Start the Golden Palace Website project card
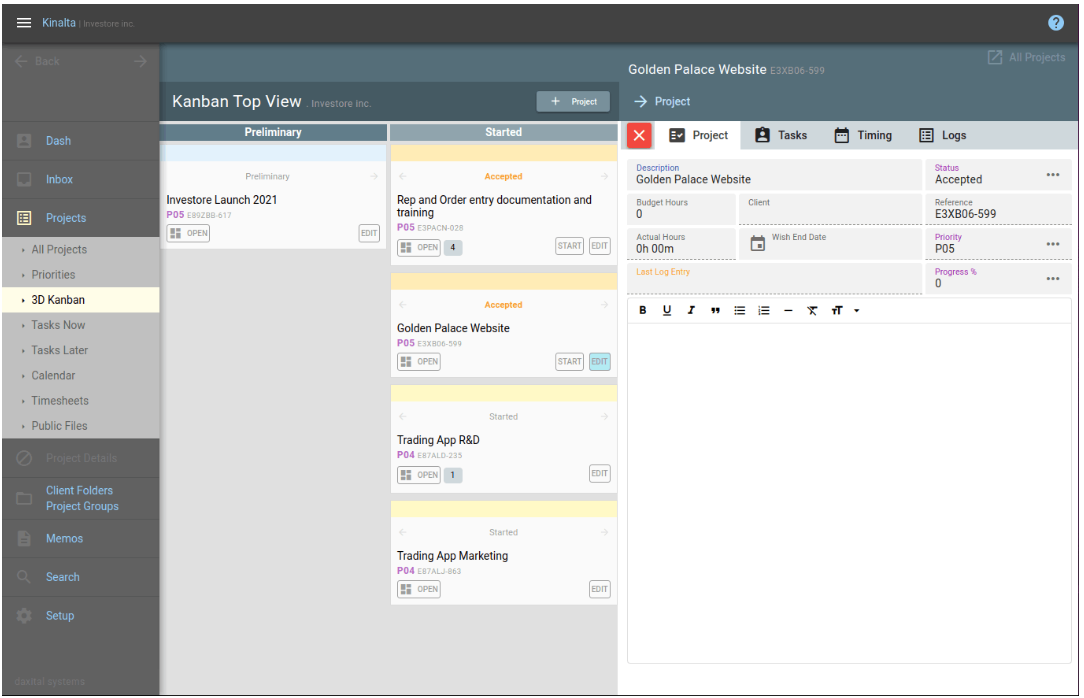The height and width of the screenshot is (698, 1084). tap(569, 361)
